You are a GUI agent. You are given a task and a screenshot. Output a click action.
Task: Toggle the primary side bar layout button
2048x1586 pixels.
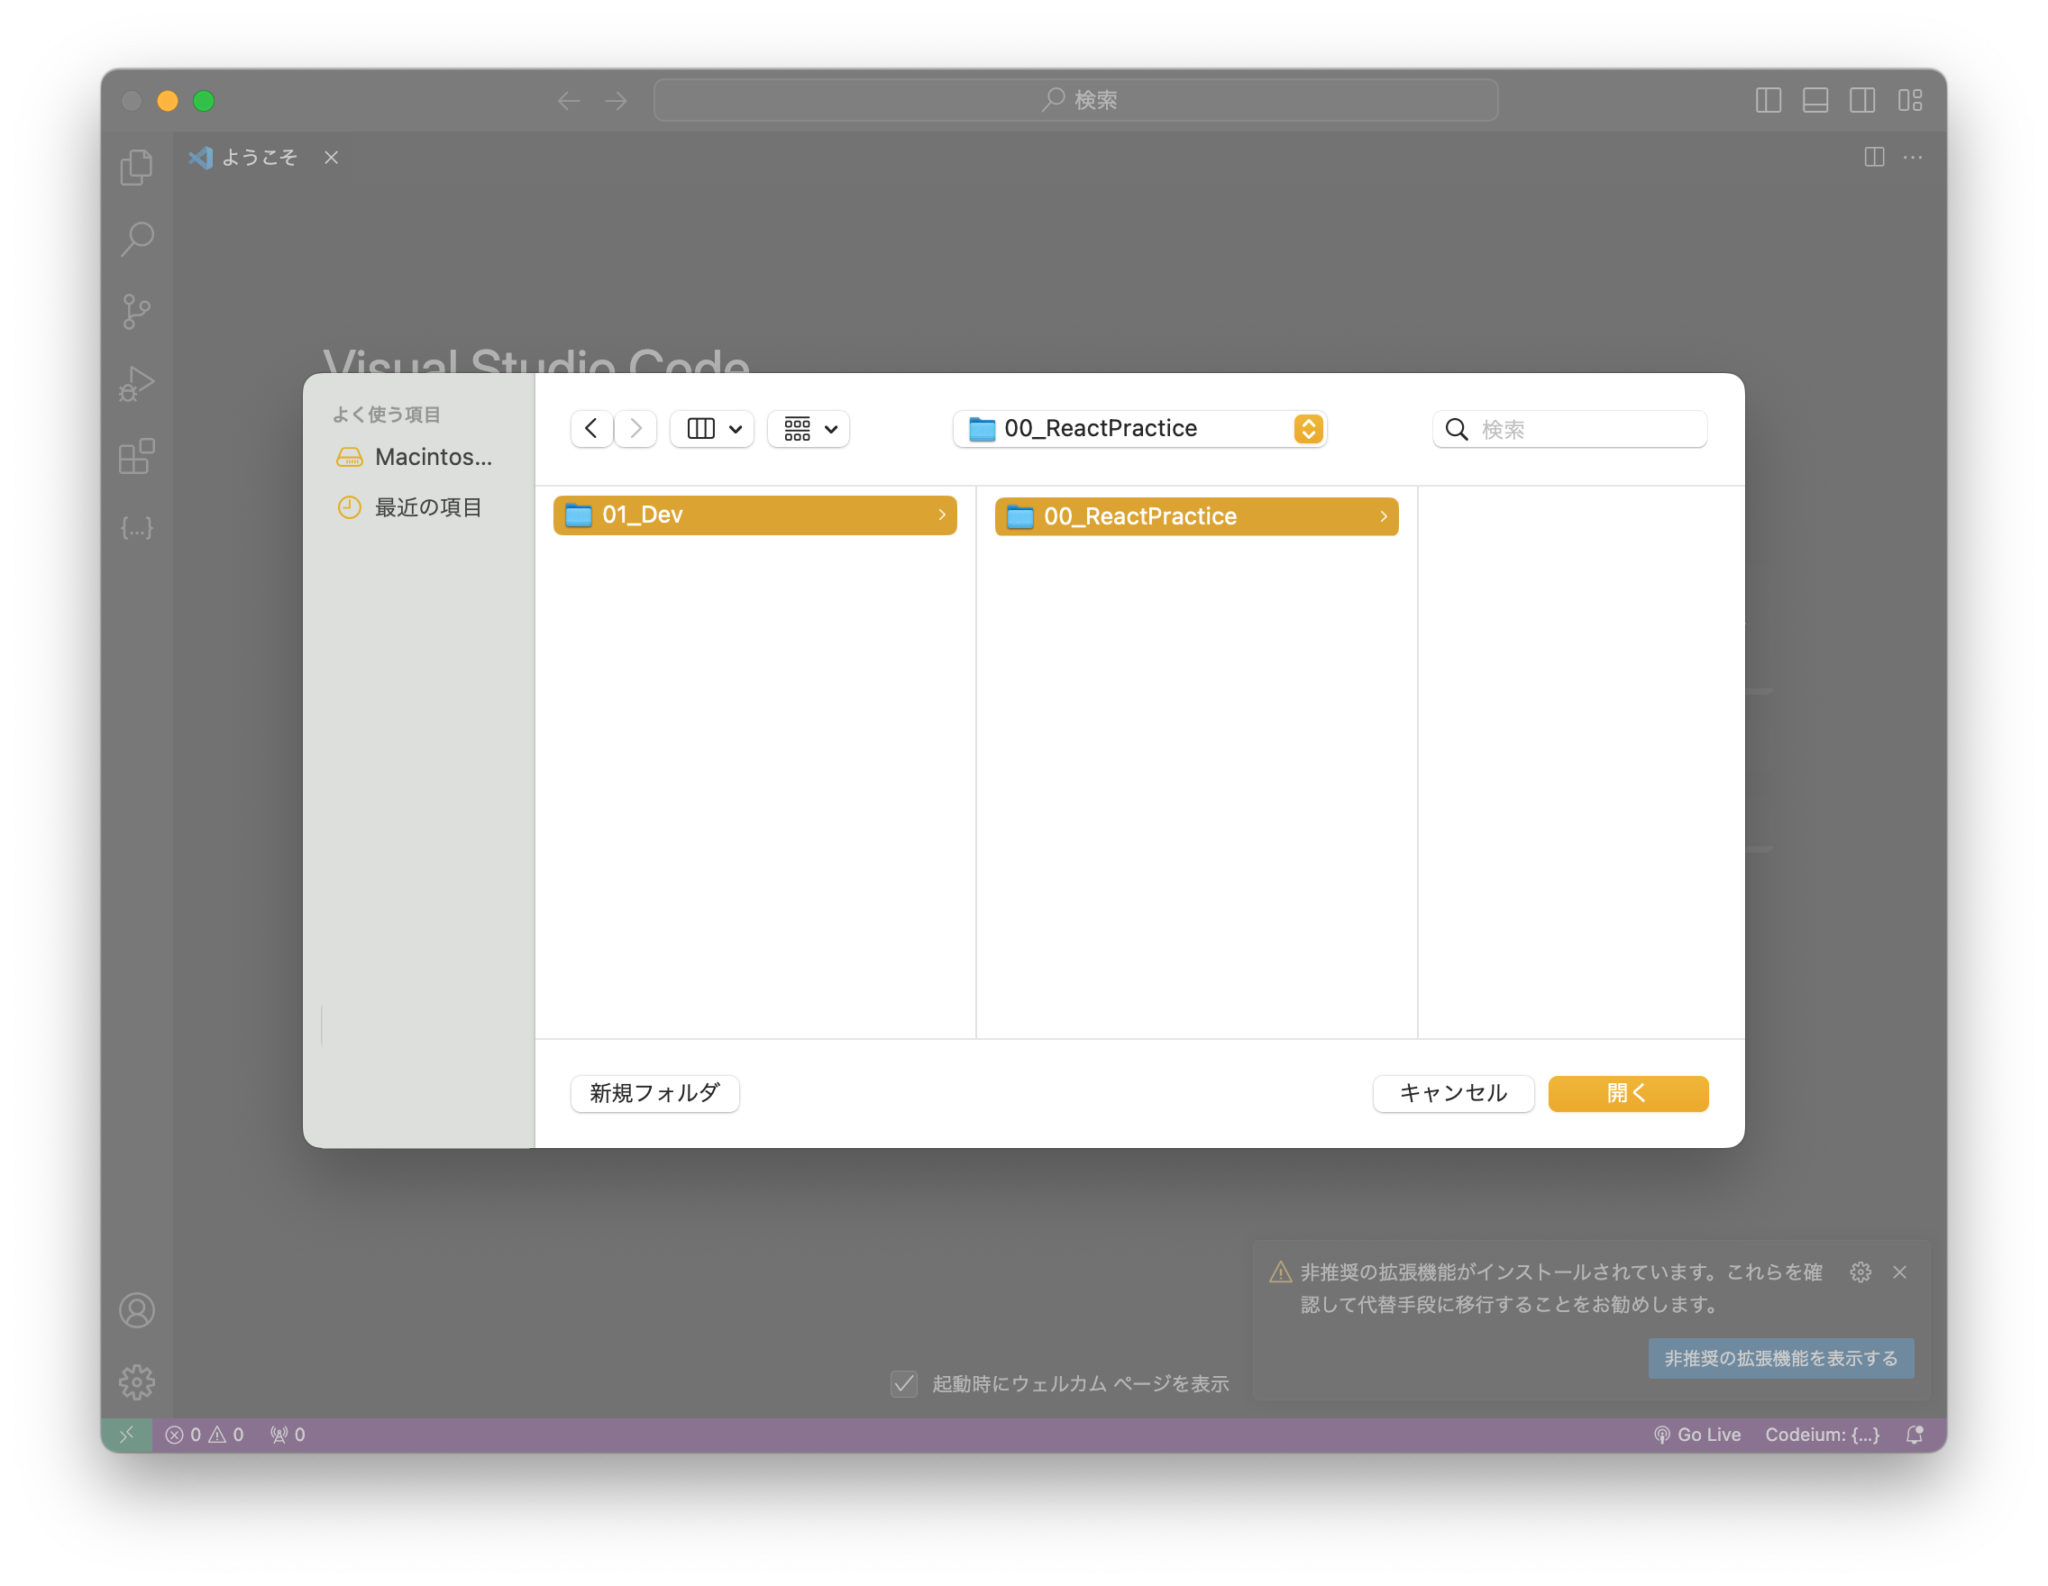click(x=1768, y=100)
